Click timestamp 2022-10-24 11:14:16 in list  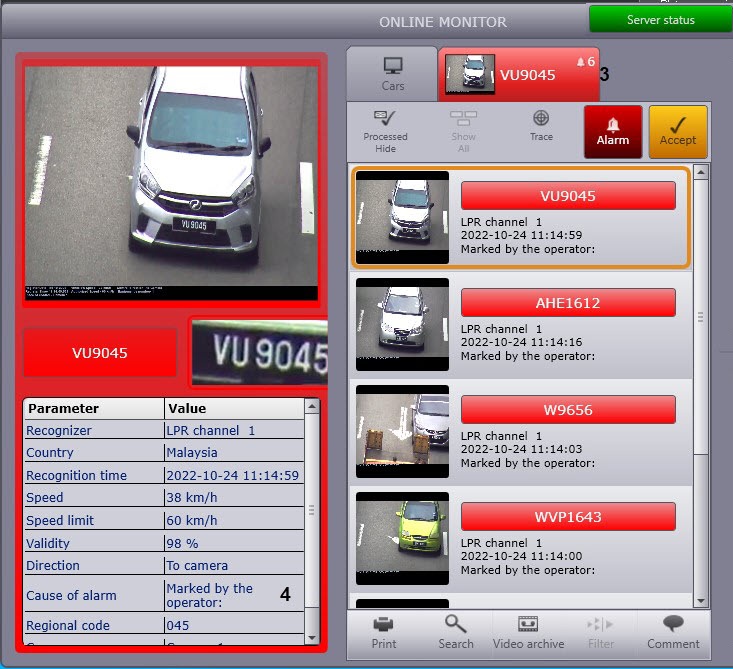click(521, 342)
